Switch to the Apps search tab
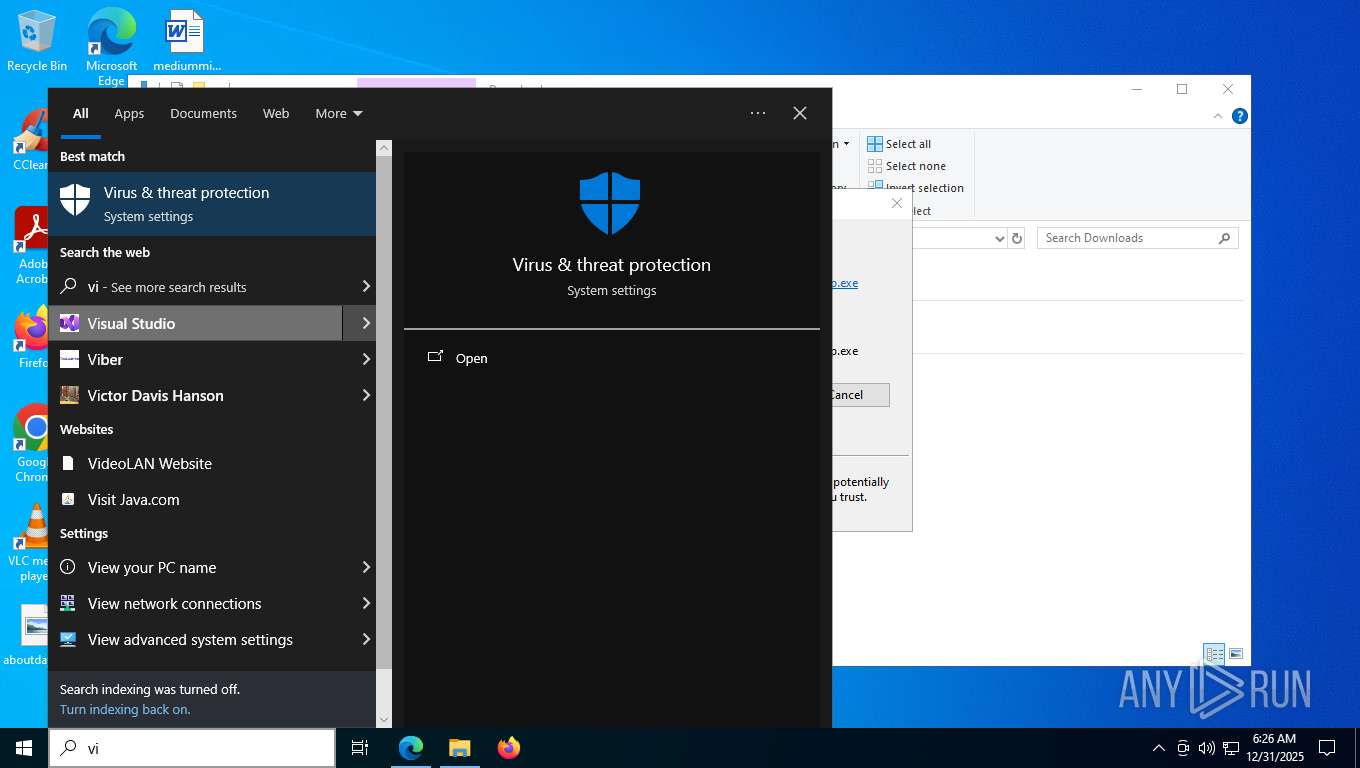Viewport: 1360px width, 768px height. click(129, 114)
